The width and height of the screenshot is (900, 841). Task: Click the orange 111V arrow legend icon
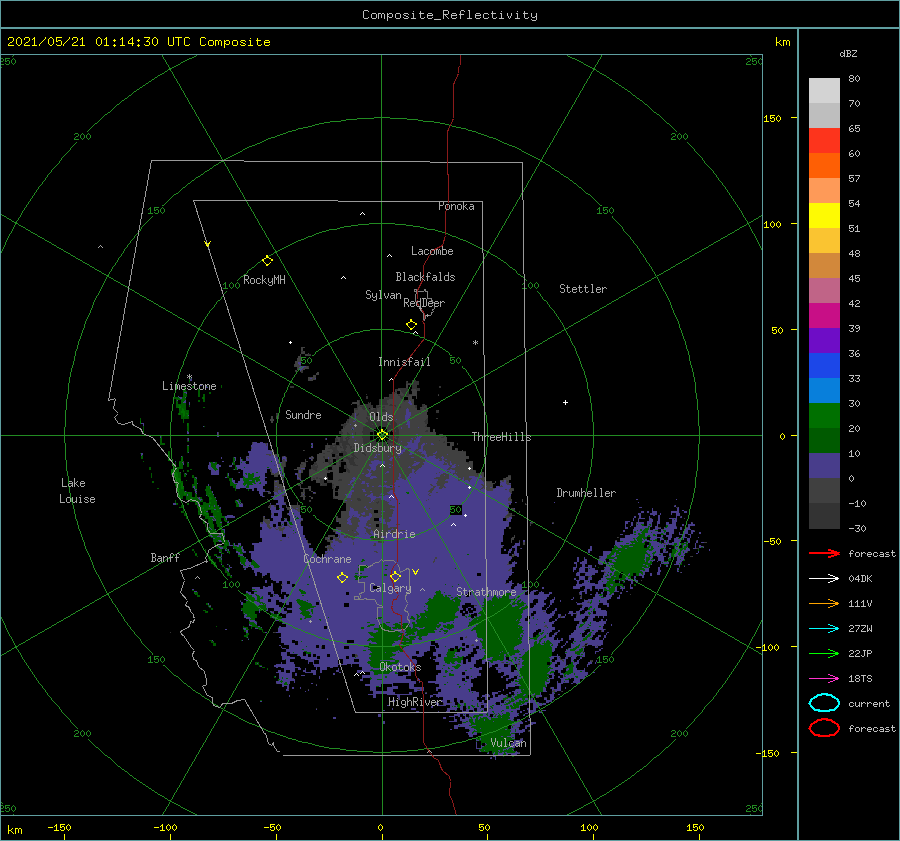(824, 603)
